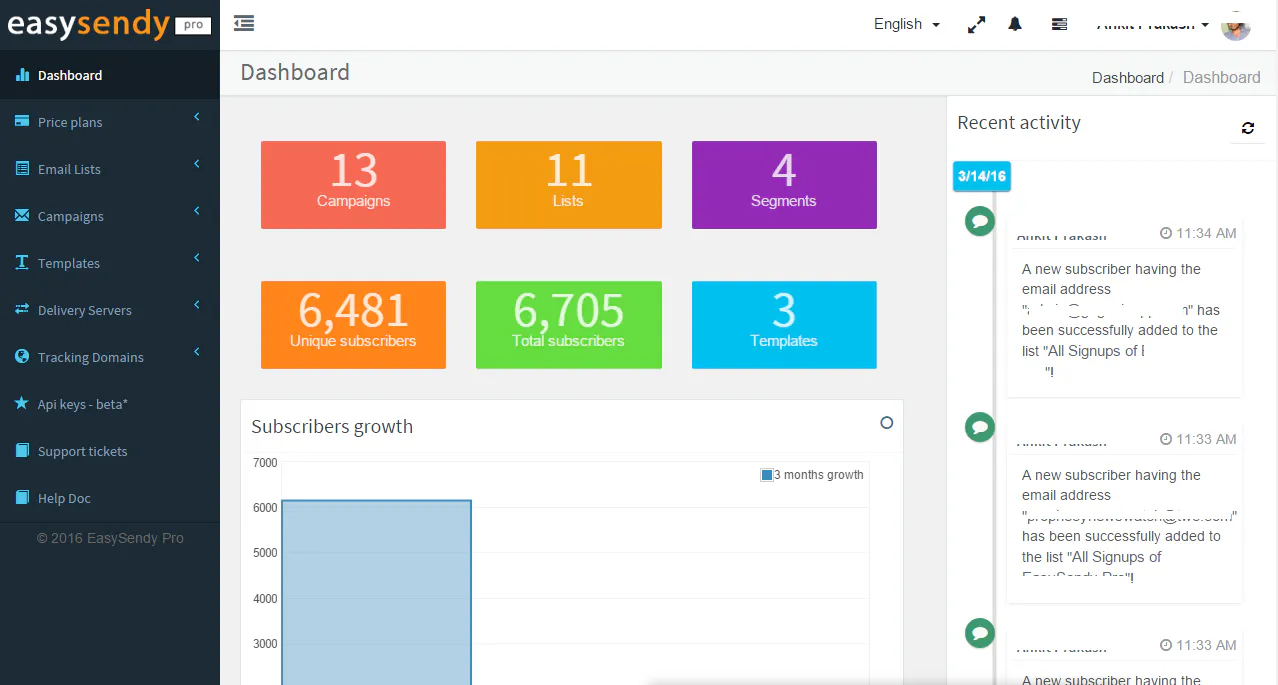
Task: Click the server stack icon in header
Action: (1059, 24)
